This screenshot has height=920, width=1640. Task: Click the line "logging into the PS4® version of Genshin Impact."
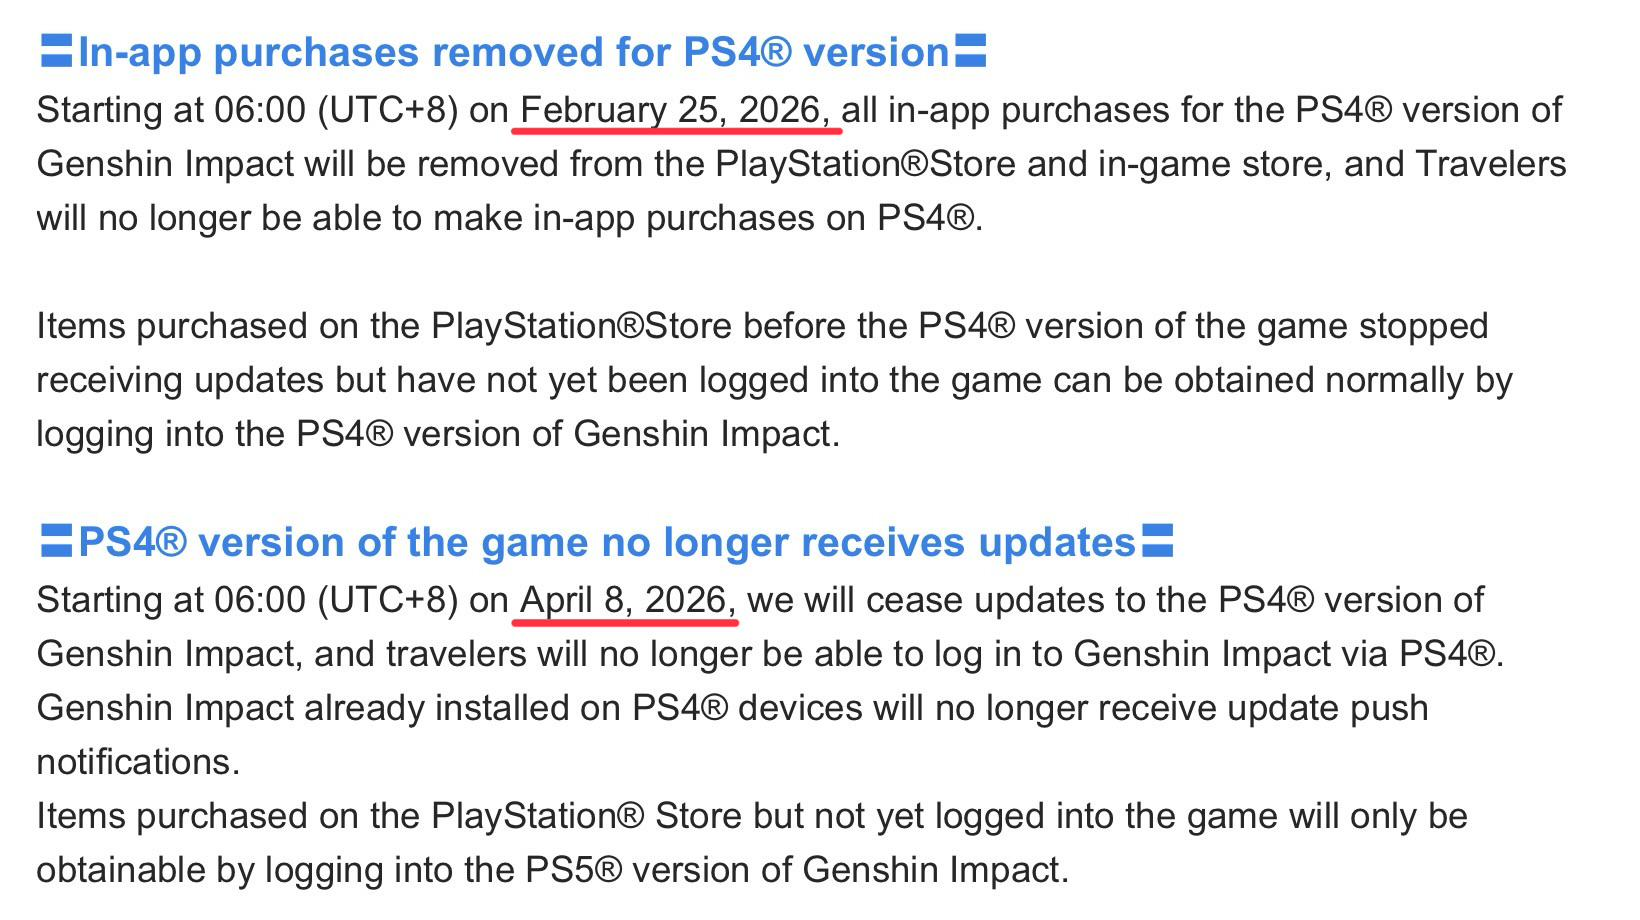pos(438,434)
